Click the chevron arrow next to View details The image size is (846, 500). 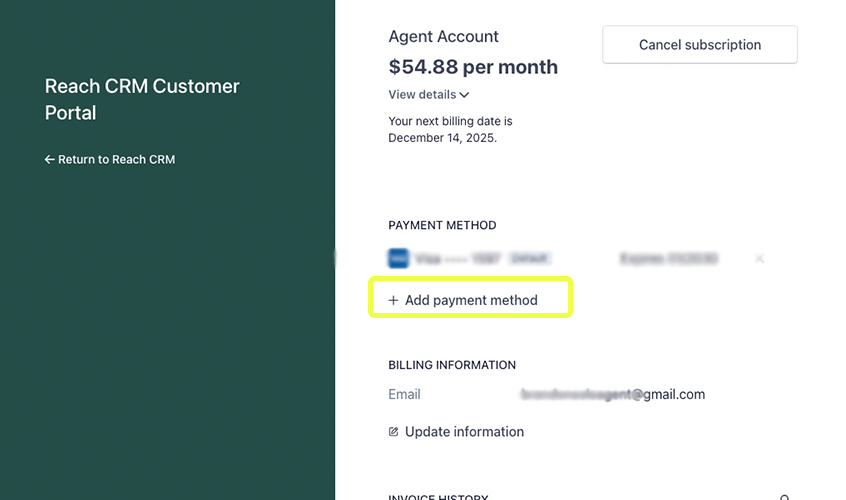(x=464, y=95)
